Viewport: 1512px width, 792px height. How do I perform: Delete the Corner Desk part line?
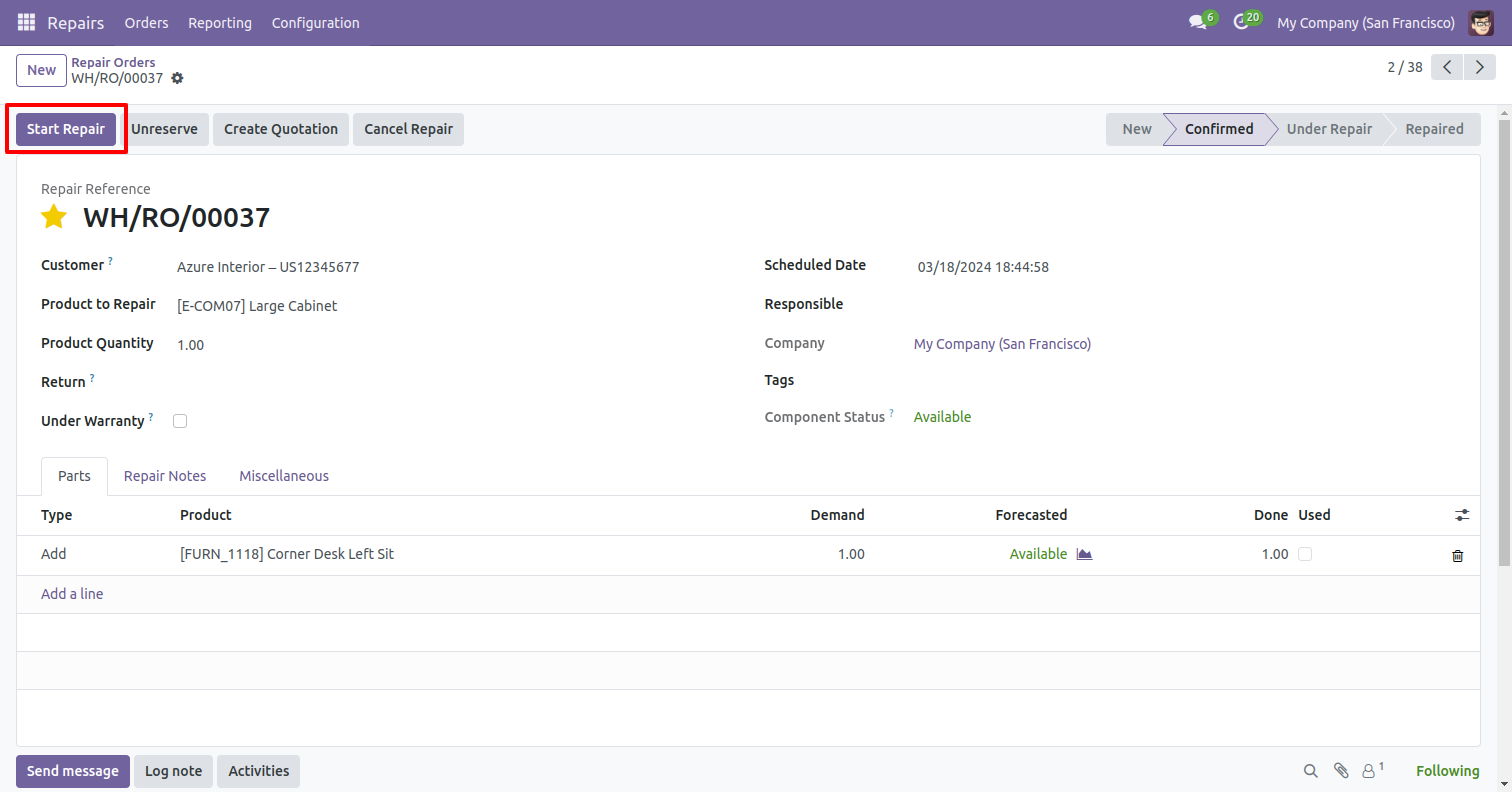pyautogui.click(x=1457, y=555)
